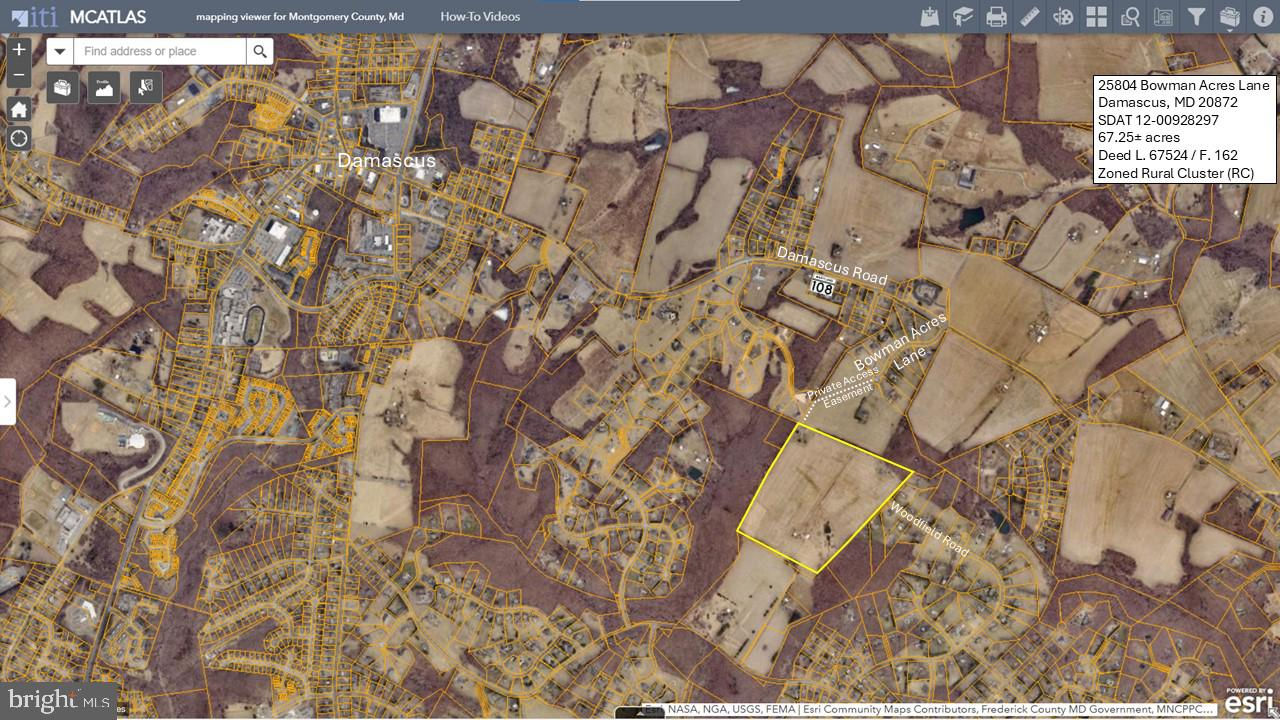This screenshot has width=1280, height=720.
Task: Zoom out with the minus button
Action: pyautogui.click(x=19, y=76)
